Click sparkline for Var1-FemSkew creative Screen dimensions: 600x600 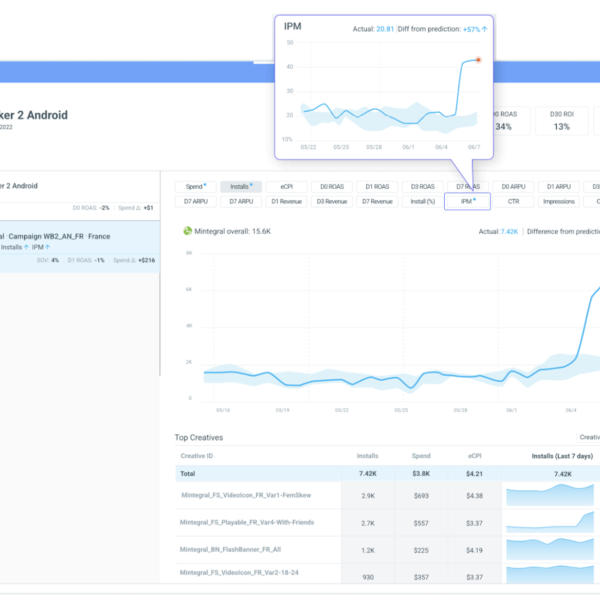tap(550, 495)
